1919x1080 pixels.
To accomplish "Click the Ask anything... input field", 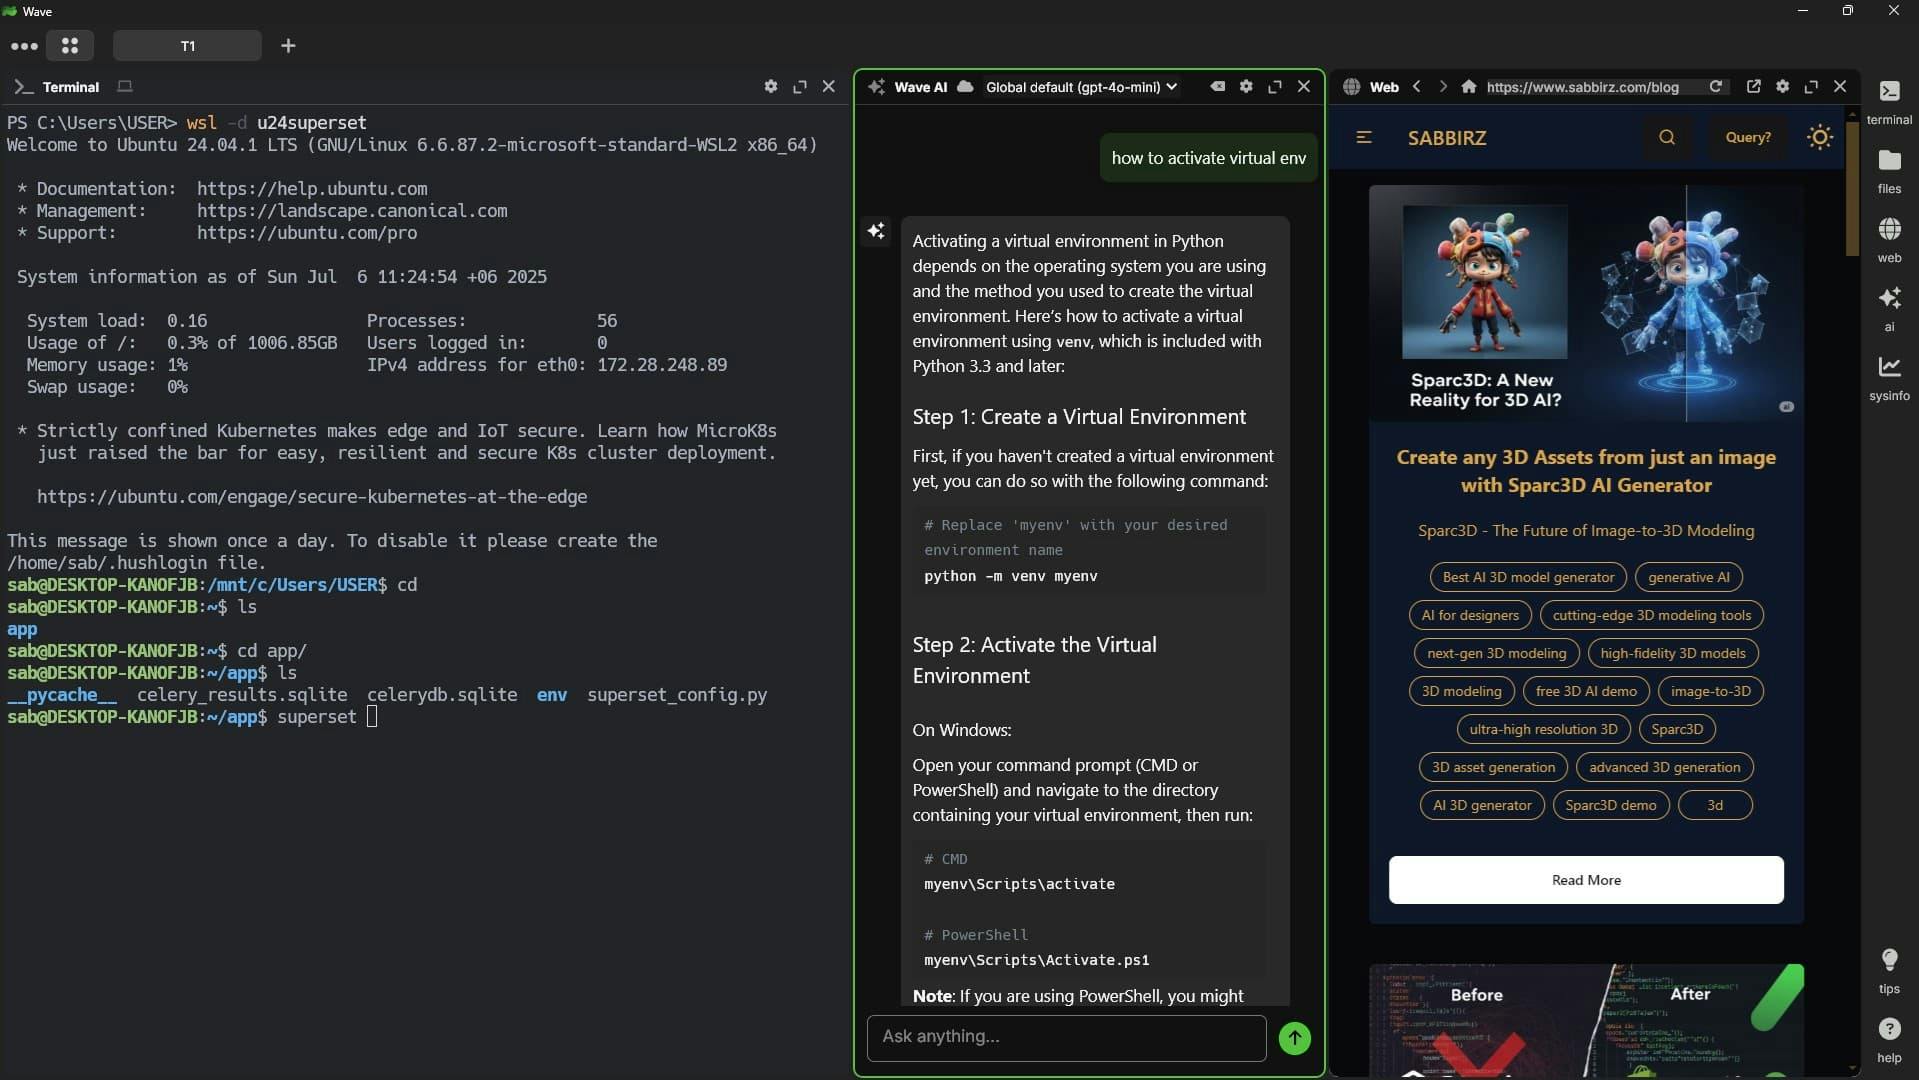I will [1066, 1037].
